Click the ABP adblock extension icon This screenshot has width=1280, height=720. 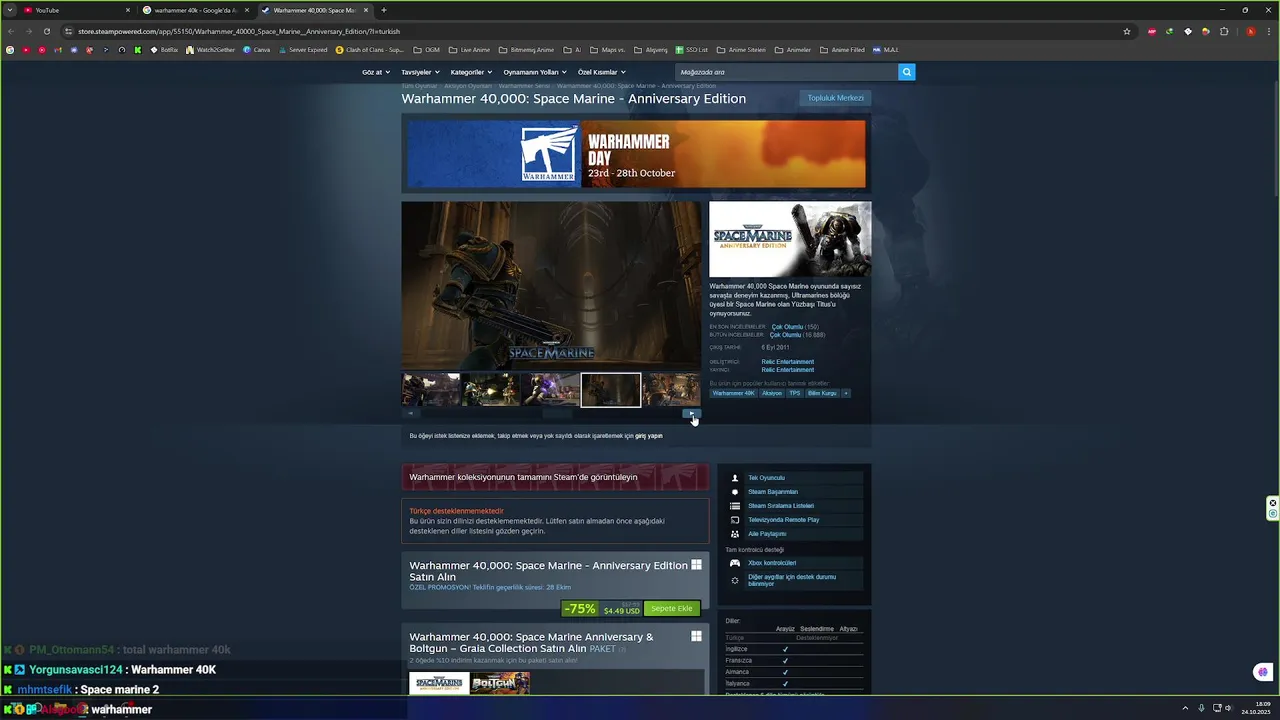1152,31
